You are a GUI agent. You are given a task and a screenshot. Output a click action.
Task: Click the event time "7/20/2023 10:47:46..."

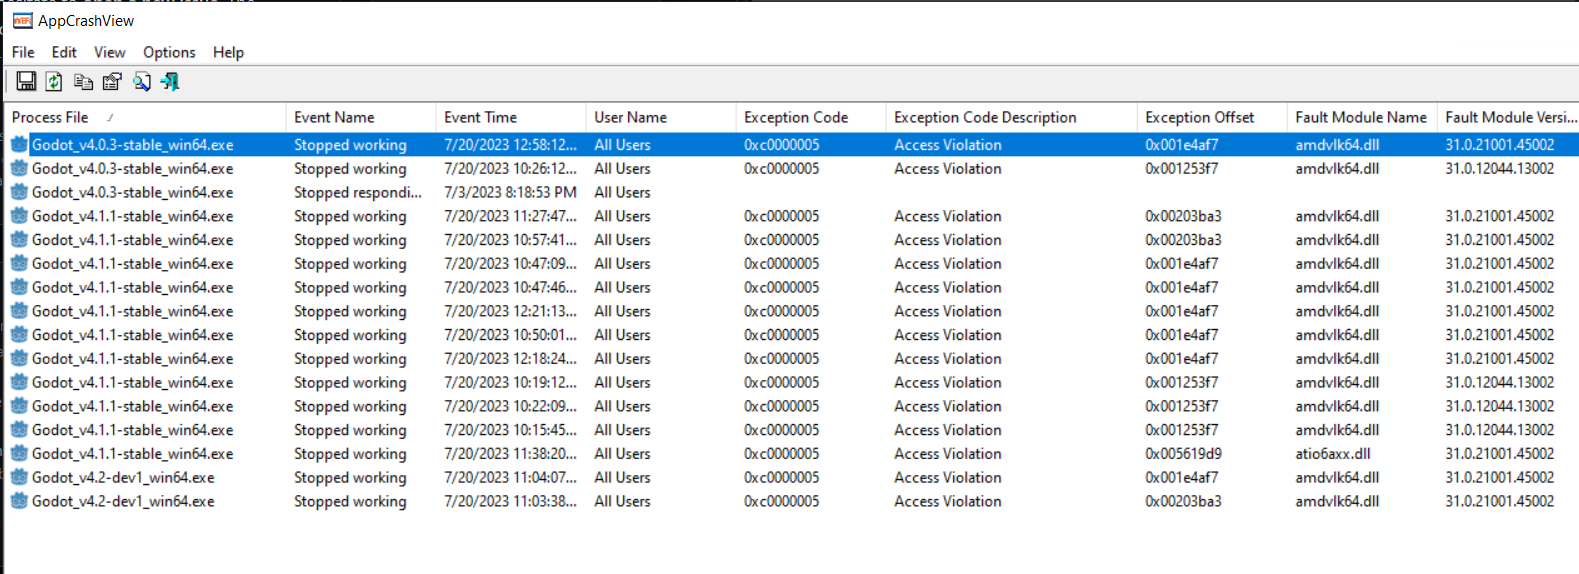coord(510,287)
